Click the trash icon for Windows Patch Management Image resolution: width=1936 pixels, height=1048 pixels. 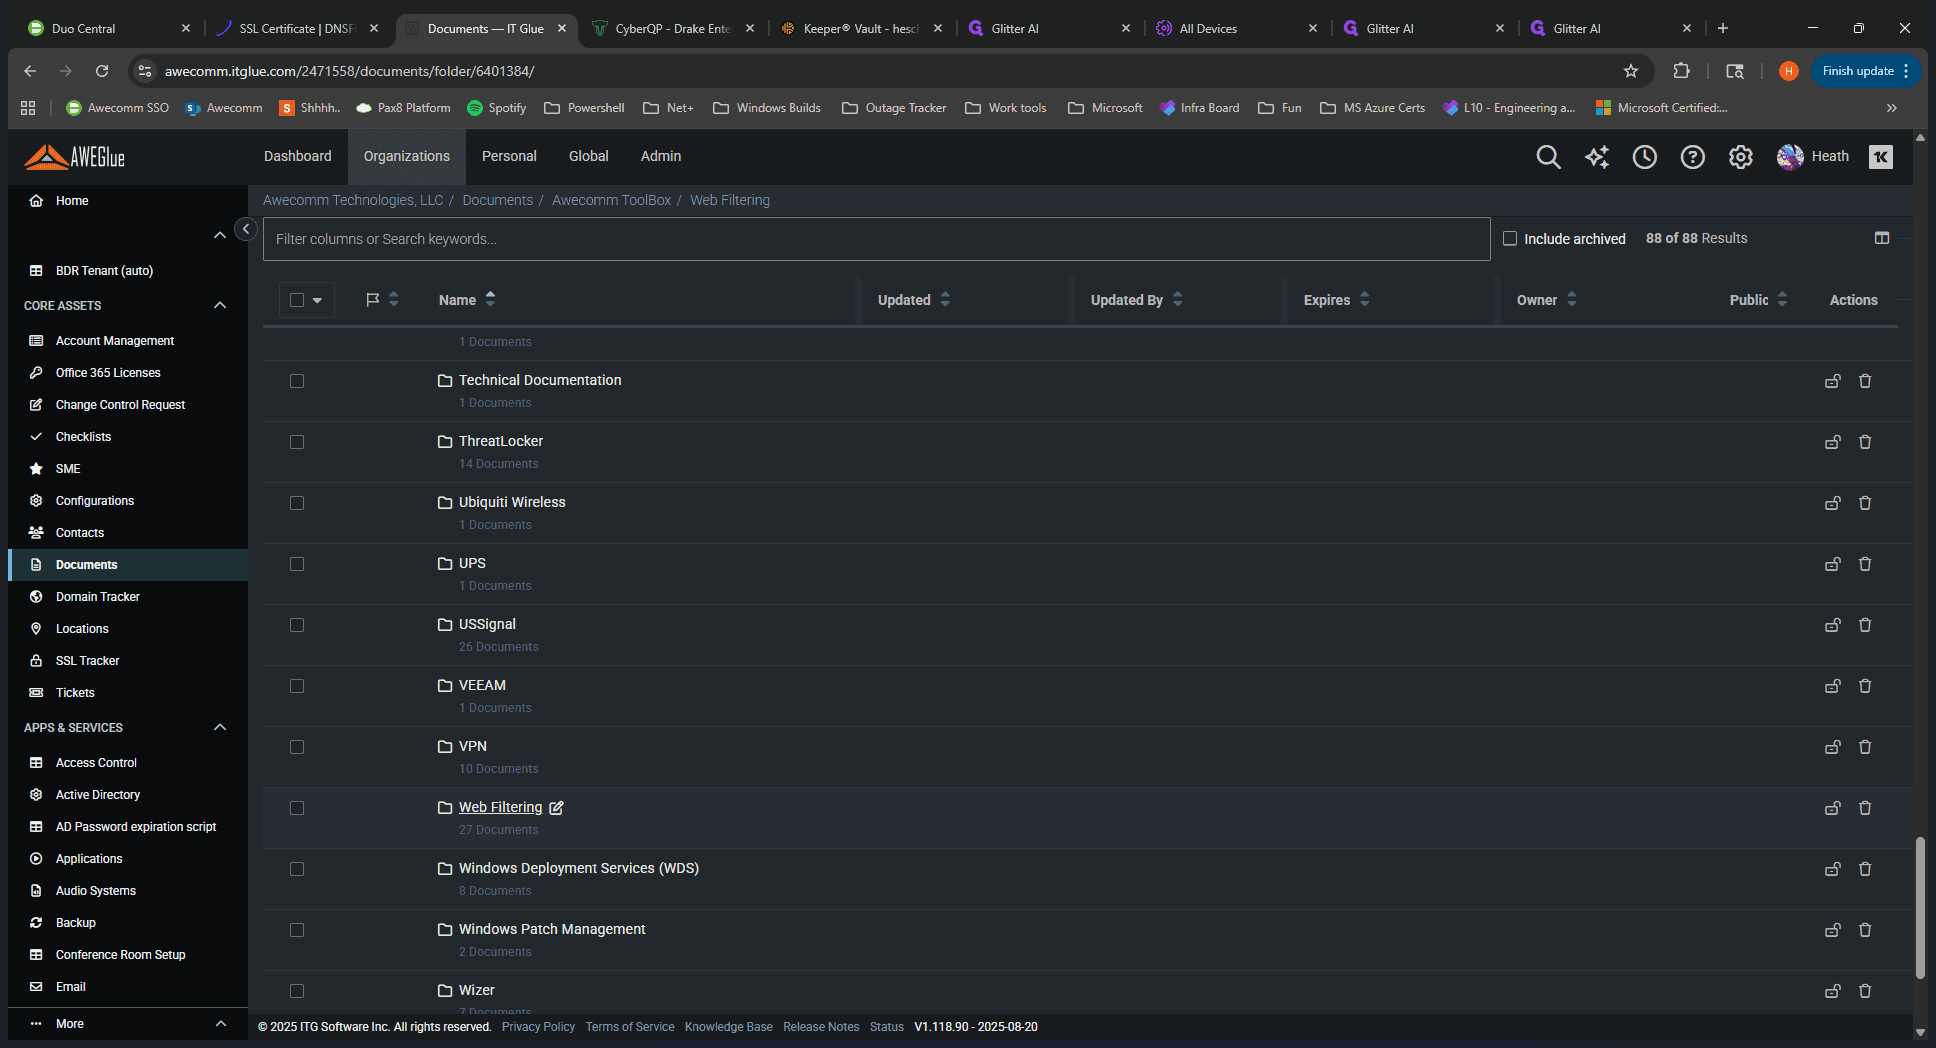click(x=1865, y=930)
